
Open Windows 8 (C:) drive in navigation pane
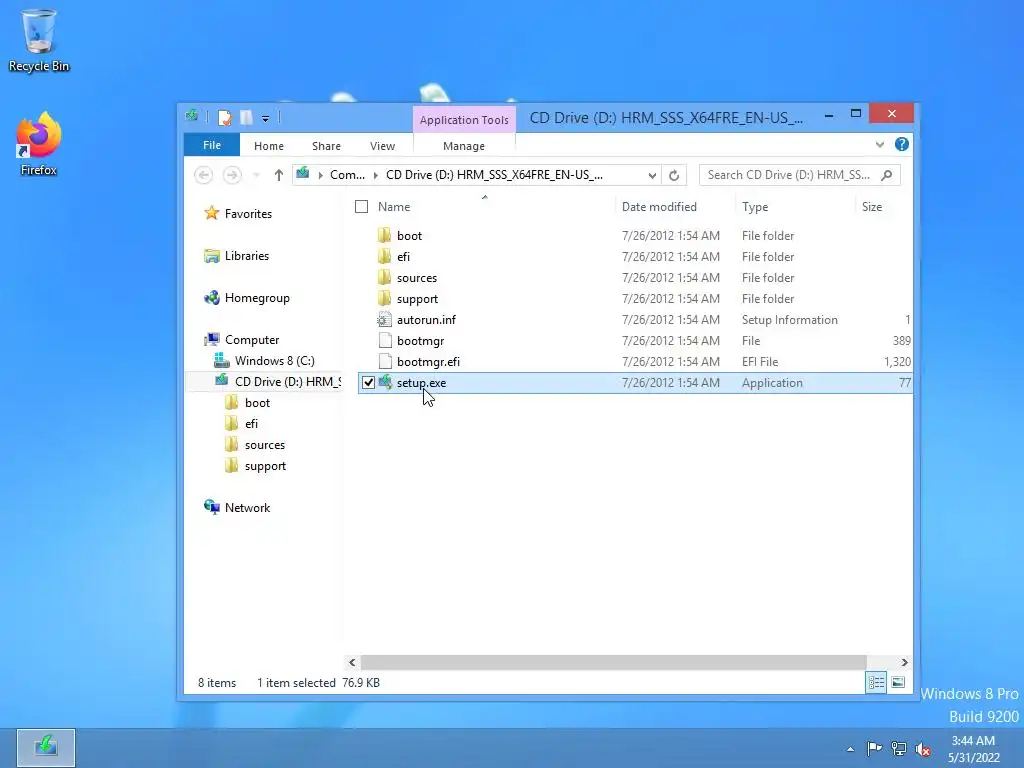coord(274,360)
